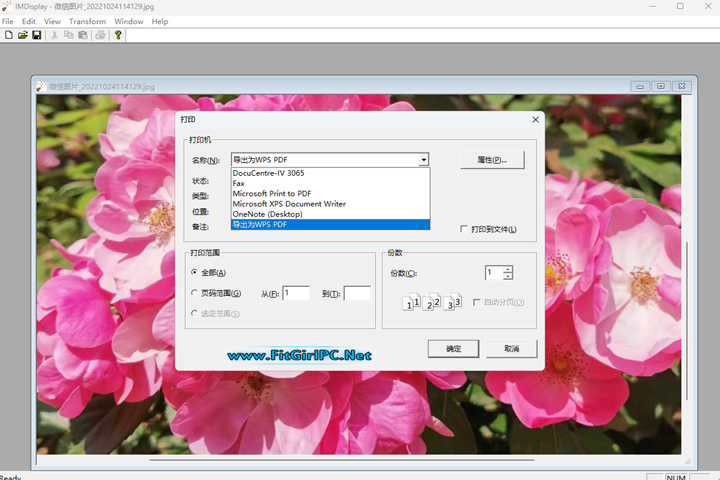Select the 页码范围 radio button
This screenshot has width=720, height=480.
pos(195,293)
